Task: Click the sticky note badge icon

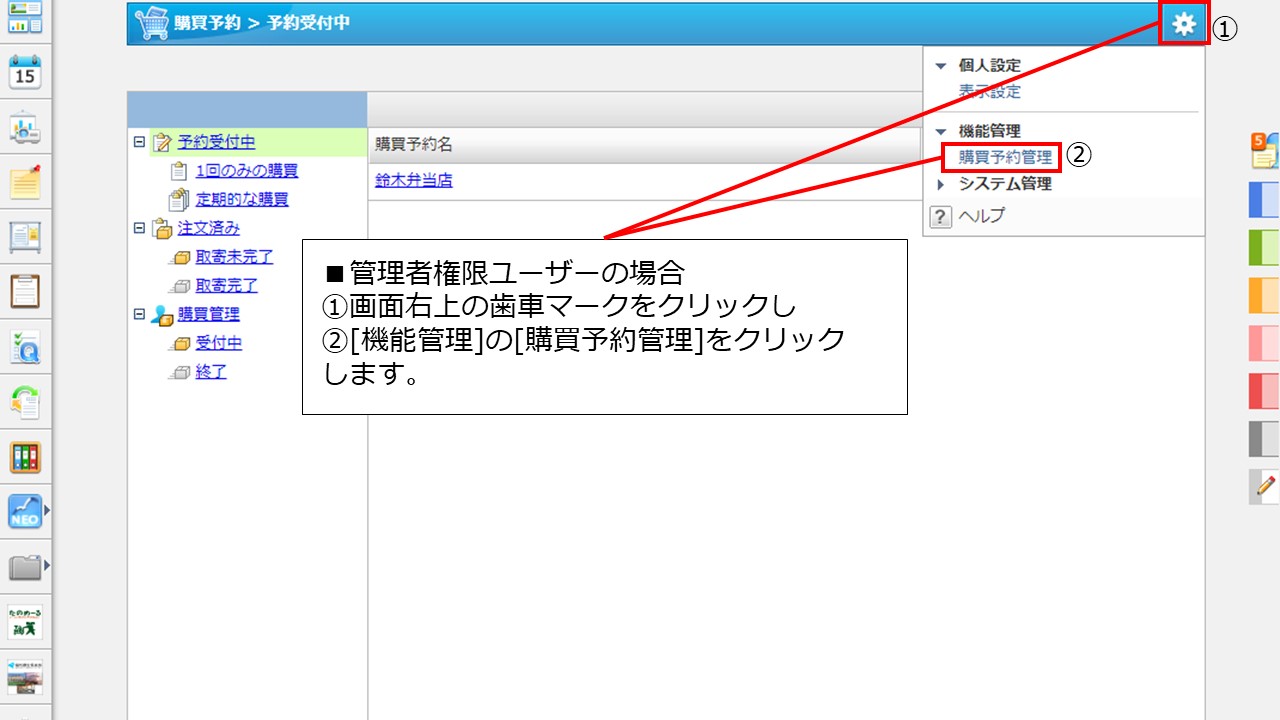Action: pos(1265,150)
